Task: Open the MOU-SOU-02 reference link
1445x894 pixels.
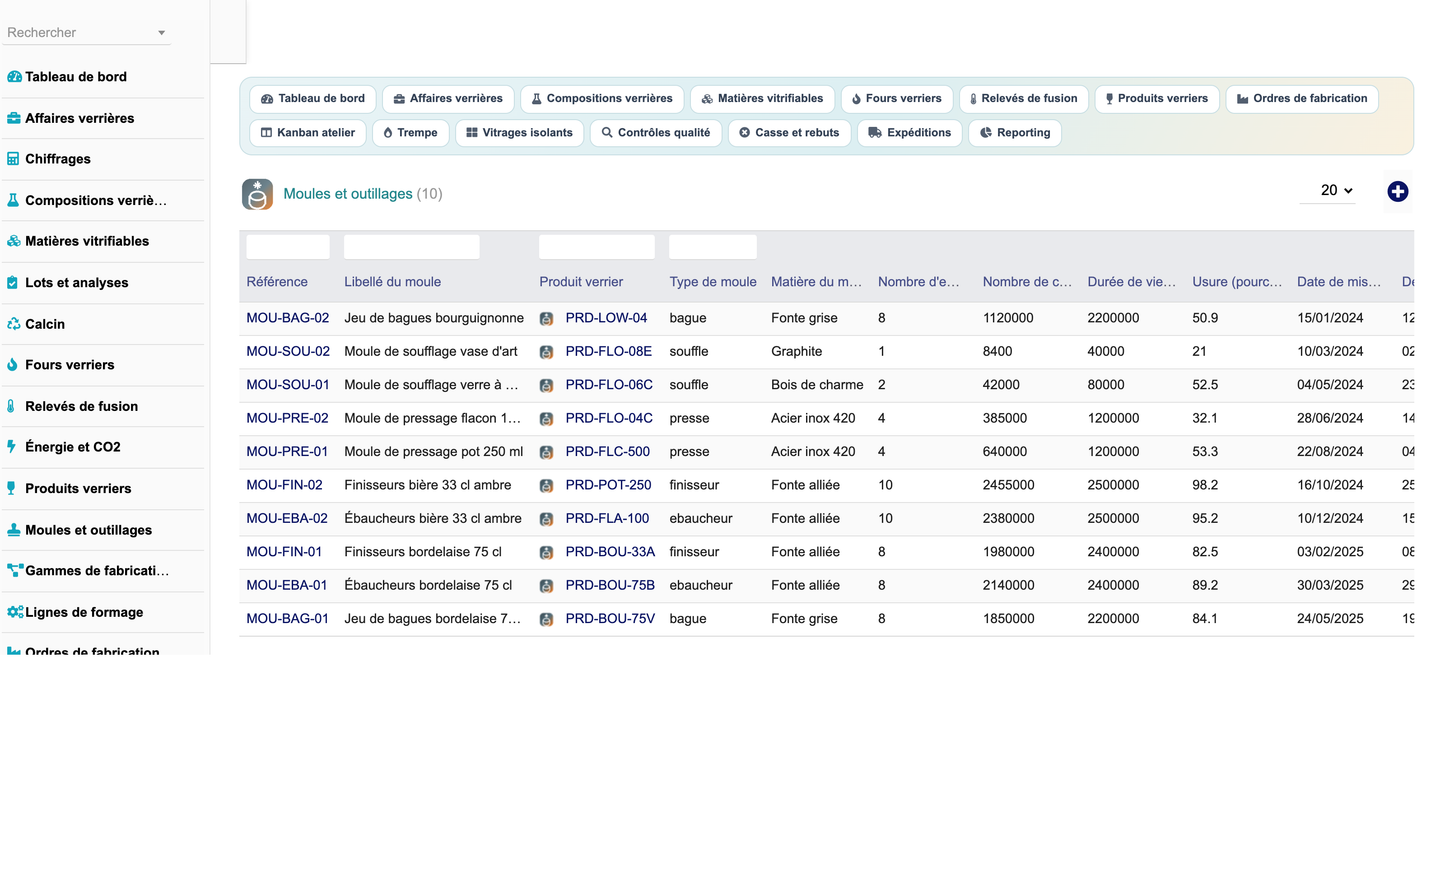Action: [x=288, y=351]
